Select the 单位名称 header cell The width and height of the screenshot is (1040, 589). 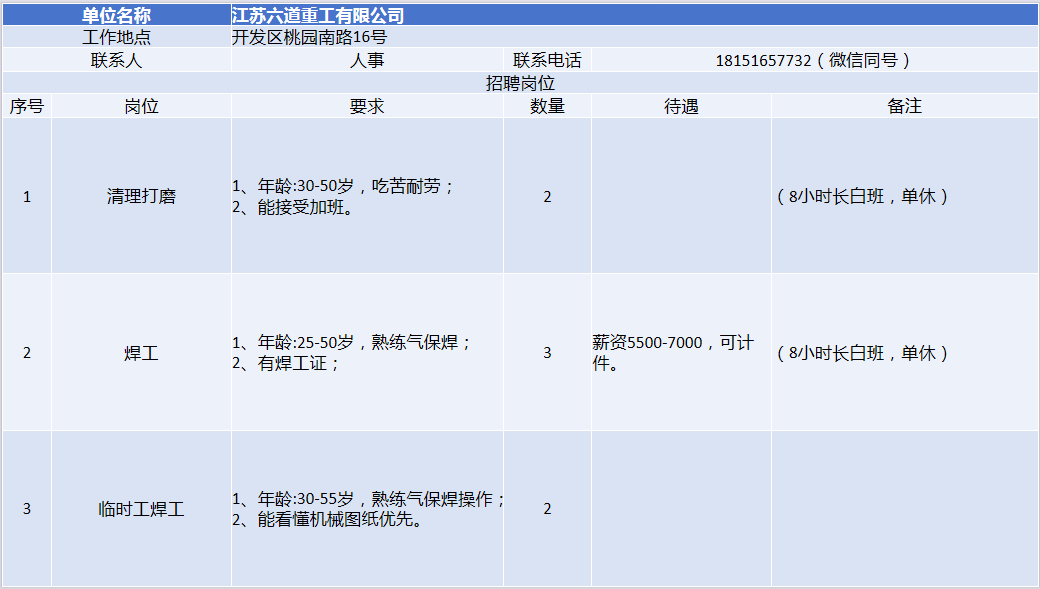point(116,15)
